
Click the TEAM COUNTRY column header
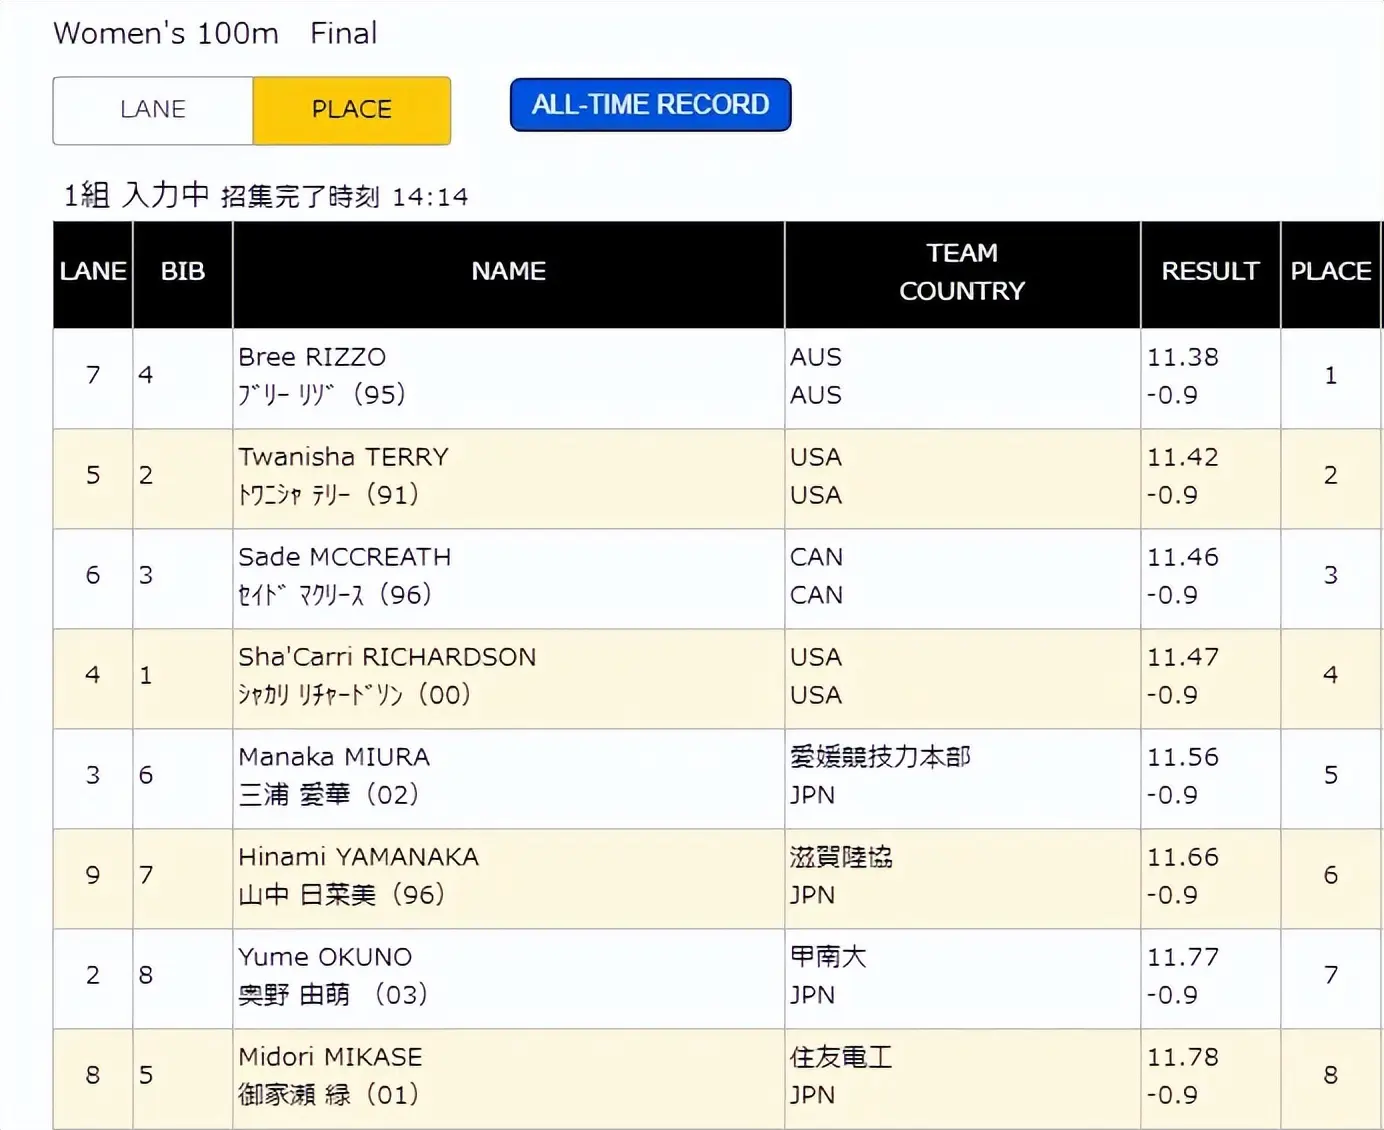pos(961,272)
